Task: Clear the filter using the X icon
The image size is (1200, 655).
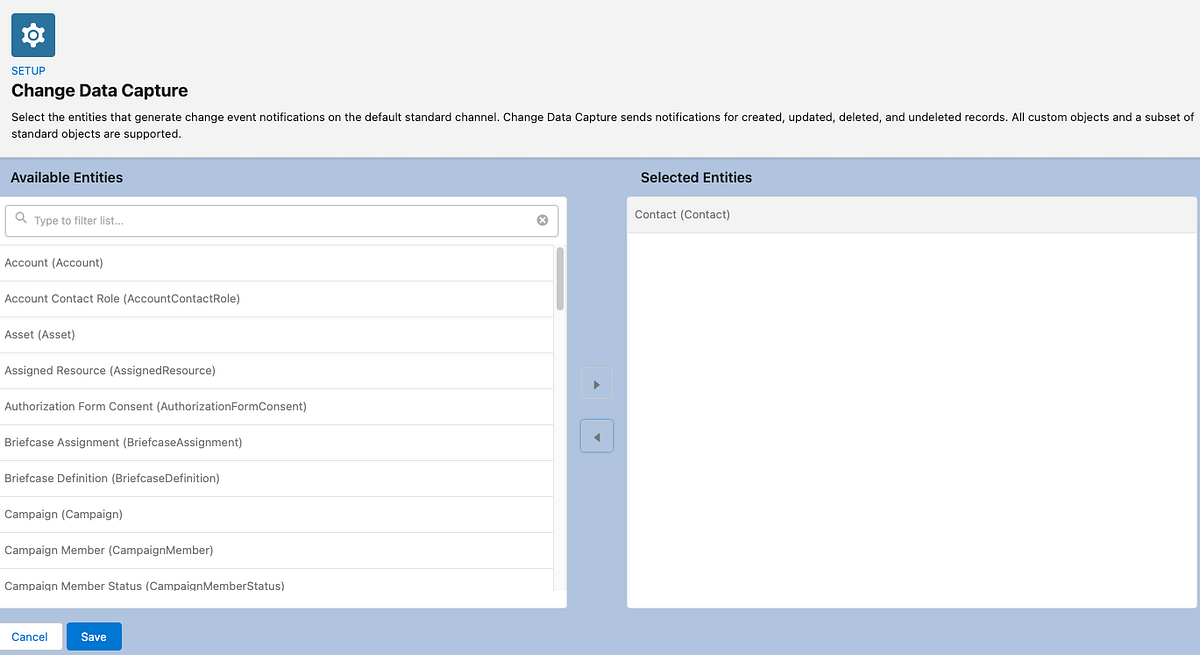Action: 542,219
